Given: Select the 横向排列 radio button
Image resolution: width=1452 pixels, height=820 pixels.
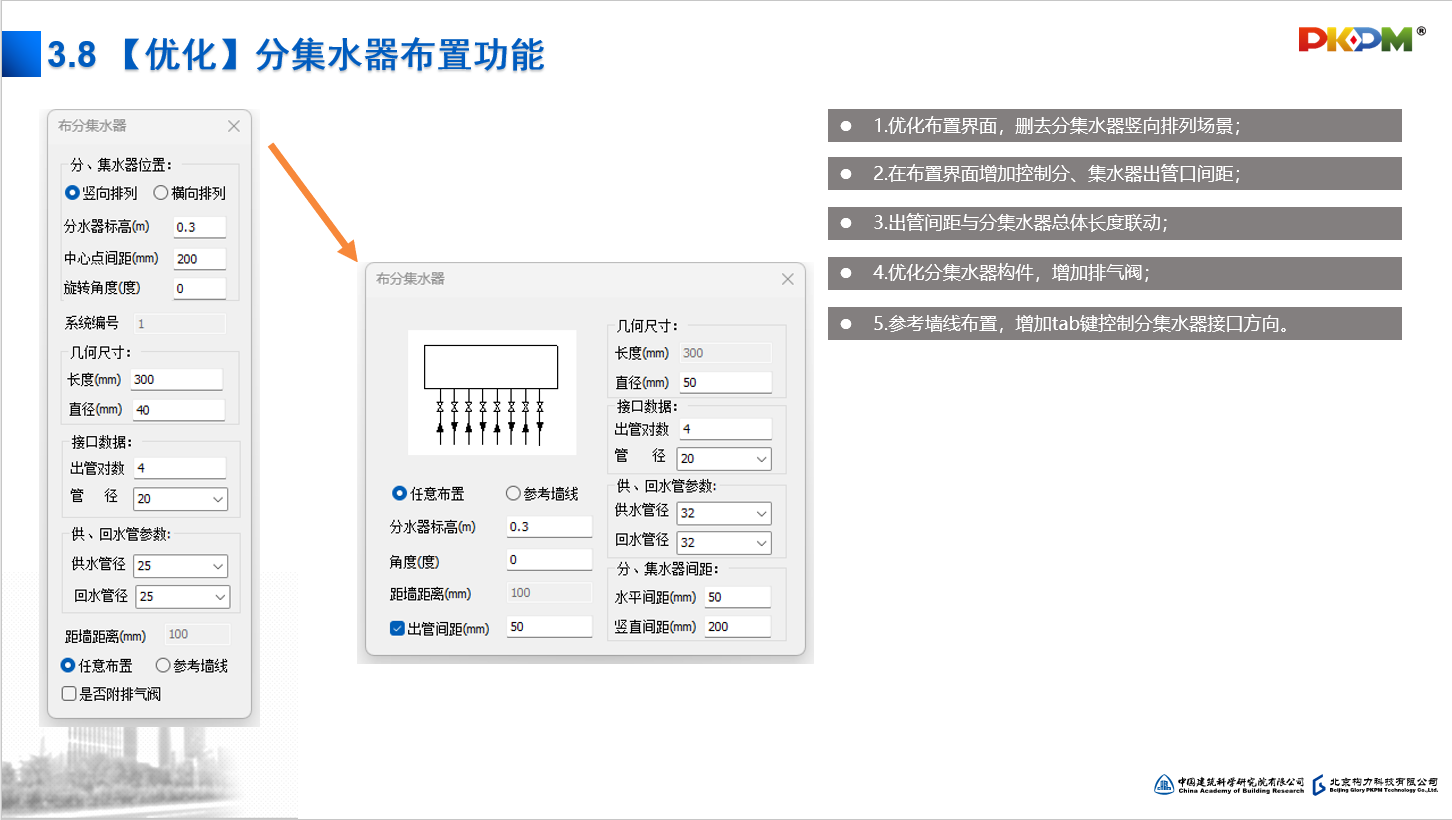Looking at the screenshot, I should [189, 193].
